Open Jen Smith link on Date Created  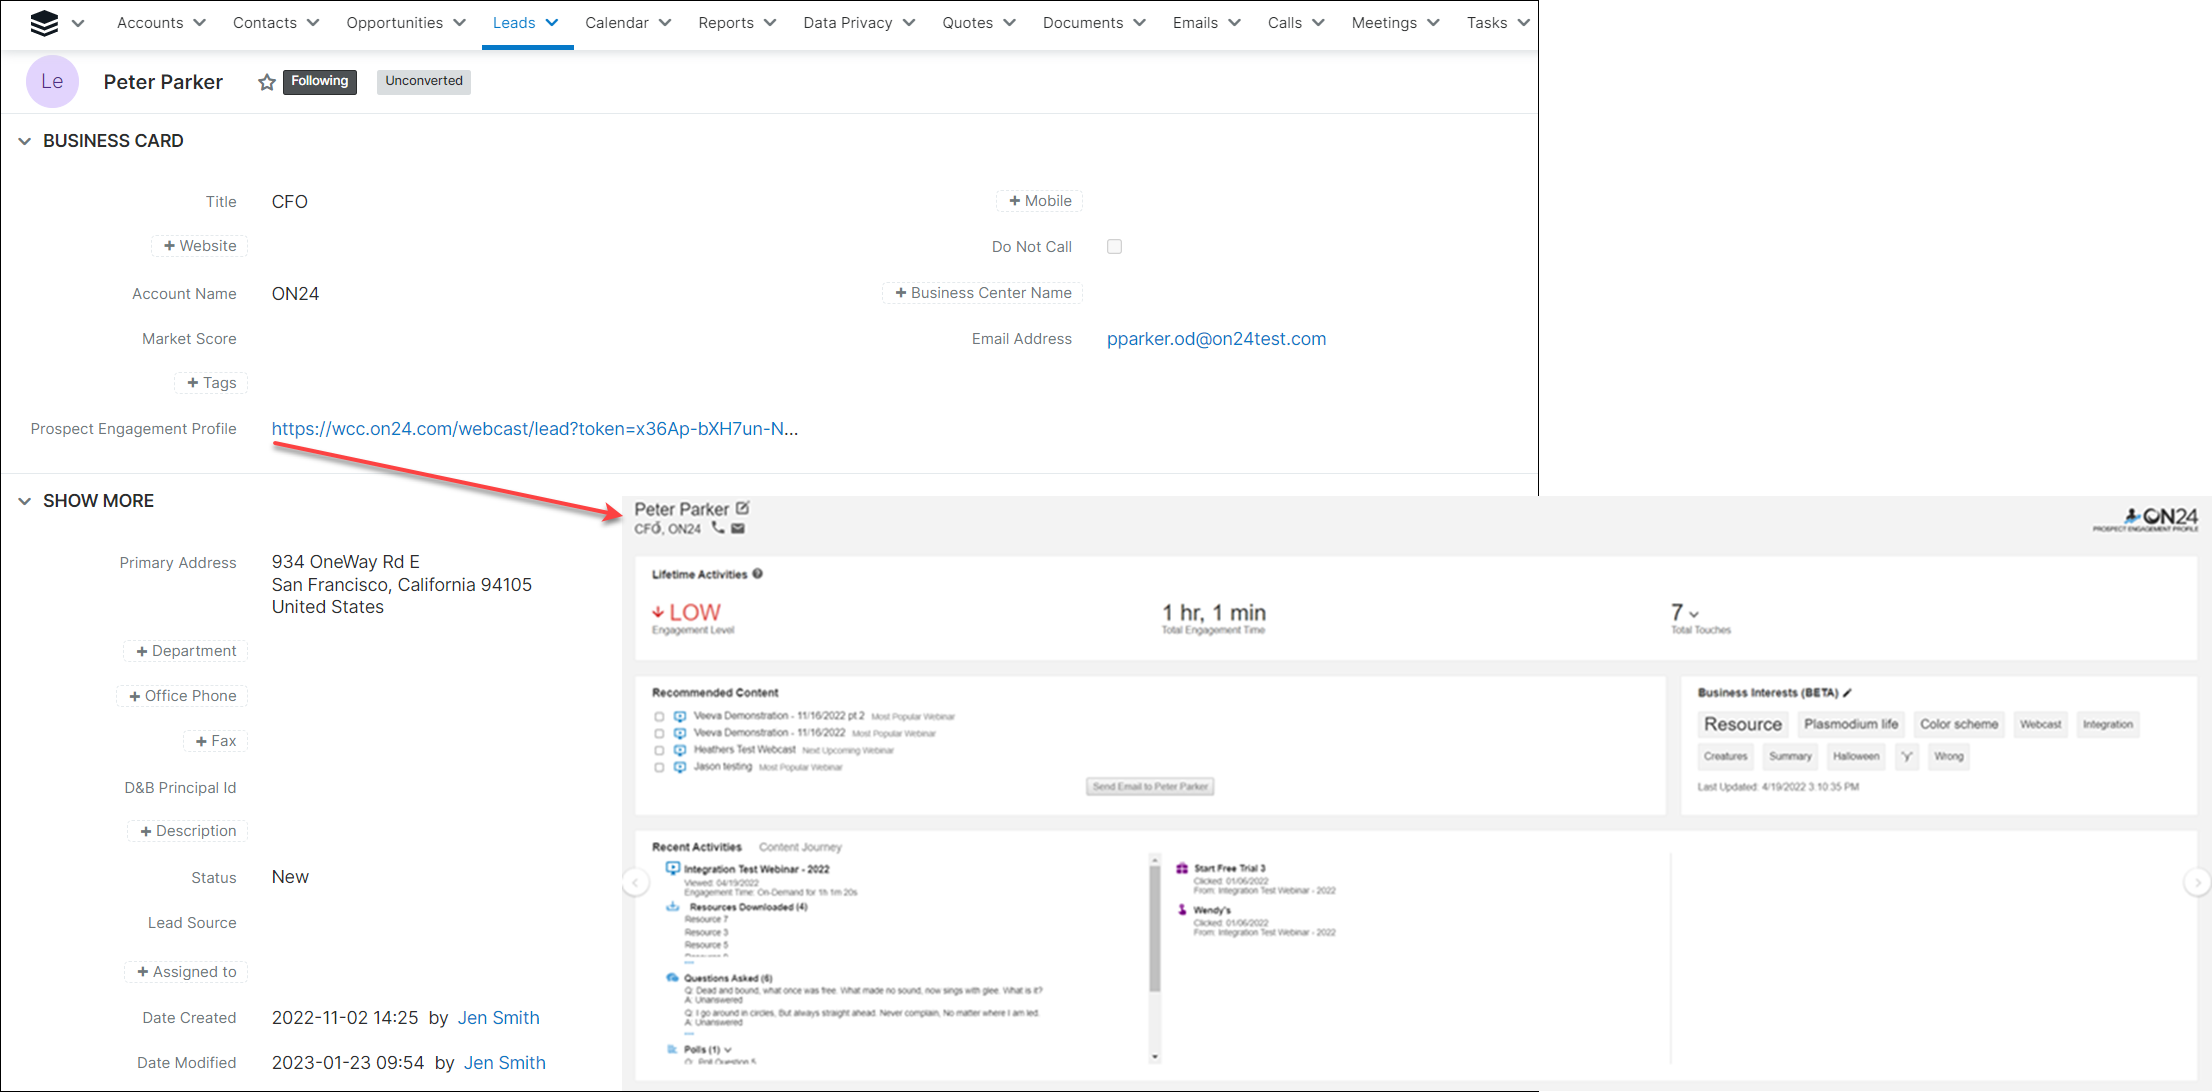(498, 1018)
